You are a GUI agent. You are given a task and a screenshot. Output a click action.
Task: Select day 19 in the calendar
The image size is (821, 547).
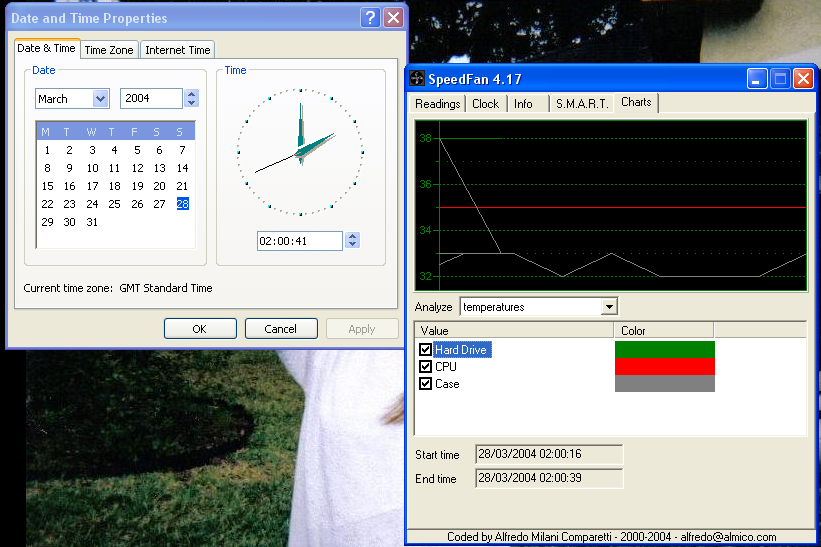pyautogui.click(x=137, y=186)
